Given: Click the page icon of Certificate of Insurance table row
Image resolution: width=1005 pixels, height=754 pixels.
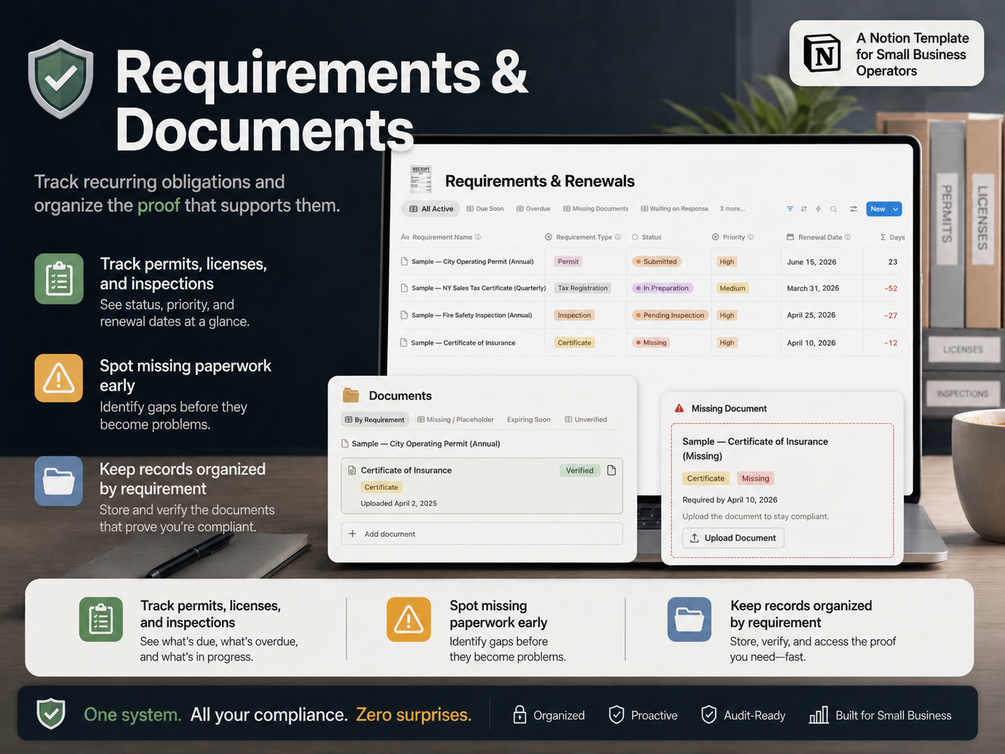Looking at the screenshot, I should point(404,342).
